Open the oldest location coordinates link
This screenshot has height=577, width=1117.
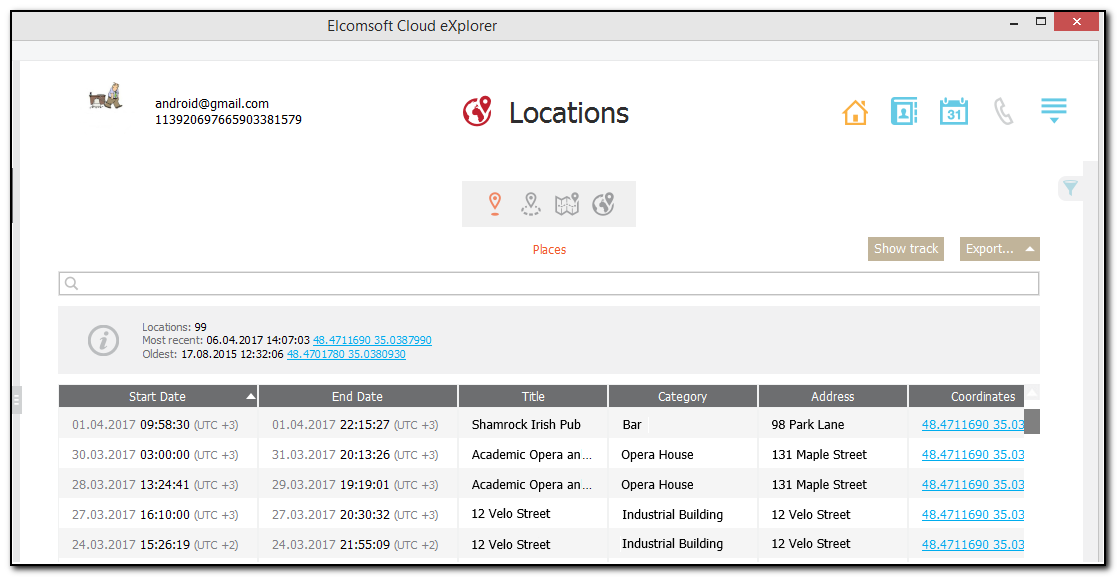[x=346, y=354]
